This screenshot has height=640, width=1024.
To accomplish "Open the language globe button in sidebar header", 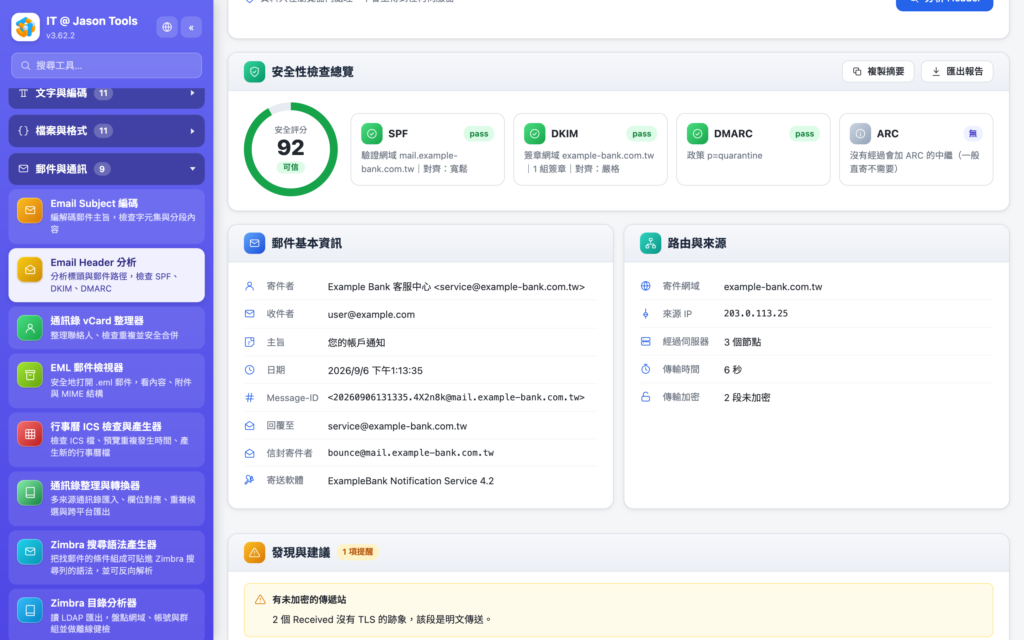I will 167,27.
